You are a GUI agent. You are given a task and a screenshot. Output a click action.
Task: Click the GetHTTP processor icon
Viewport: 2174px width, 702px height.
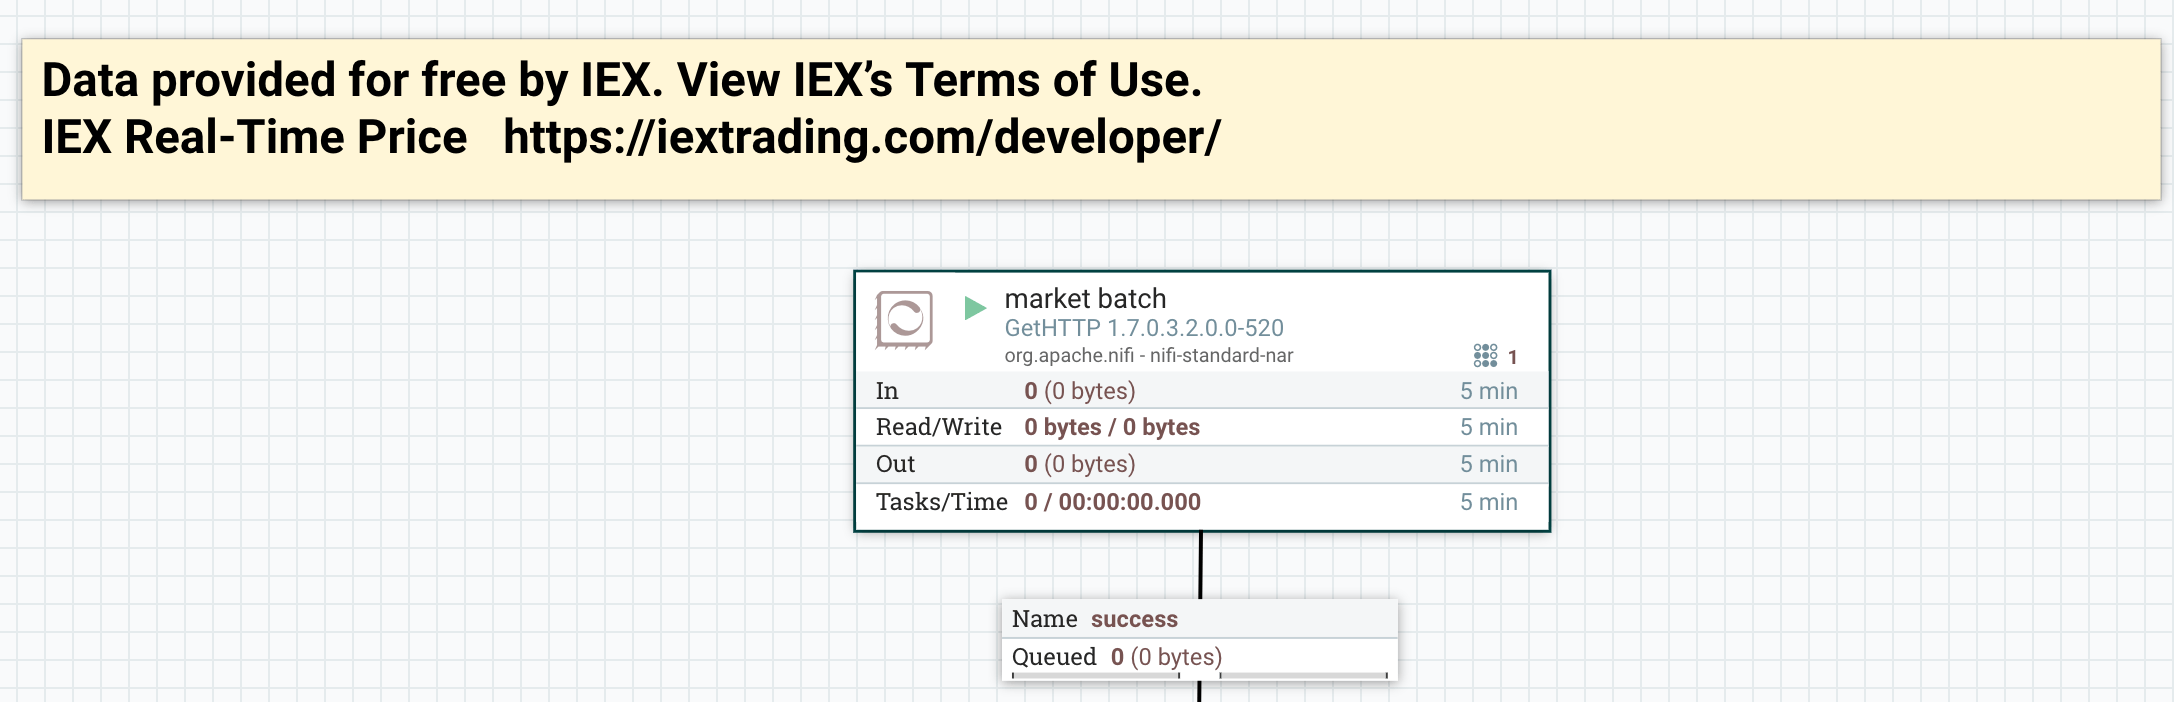904,319
